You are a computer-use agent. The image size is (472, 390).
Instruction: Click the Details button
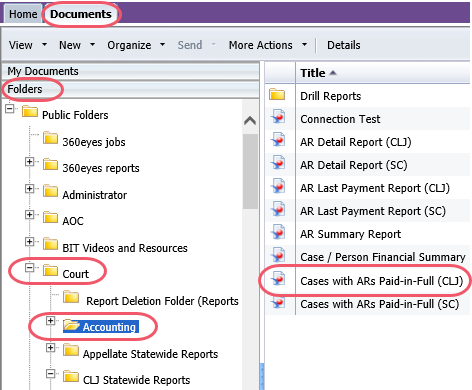(x=344, y=45)
